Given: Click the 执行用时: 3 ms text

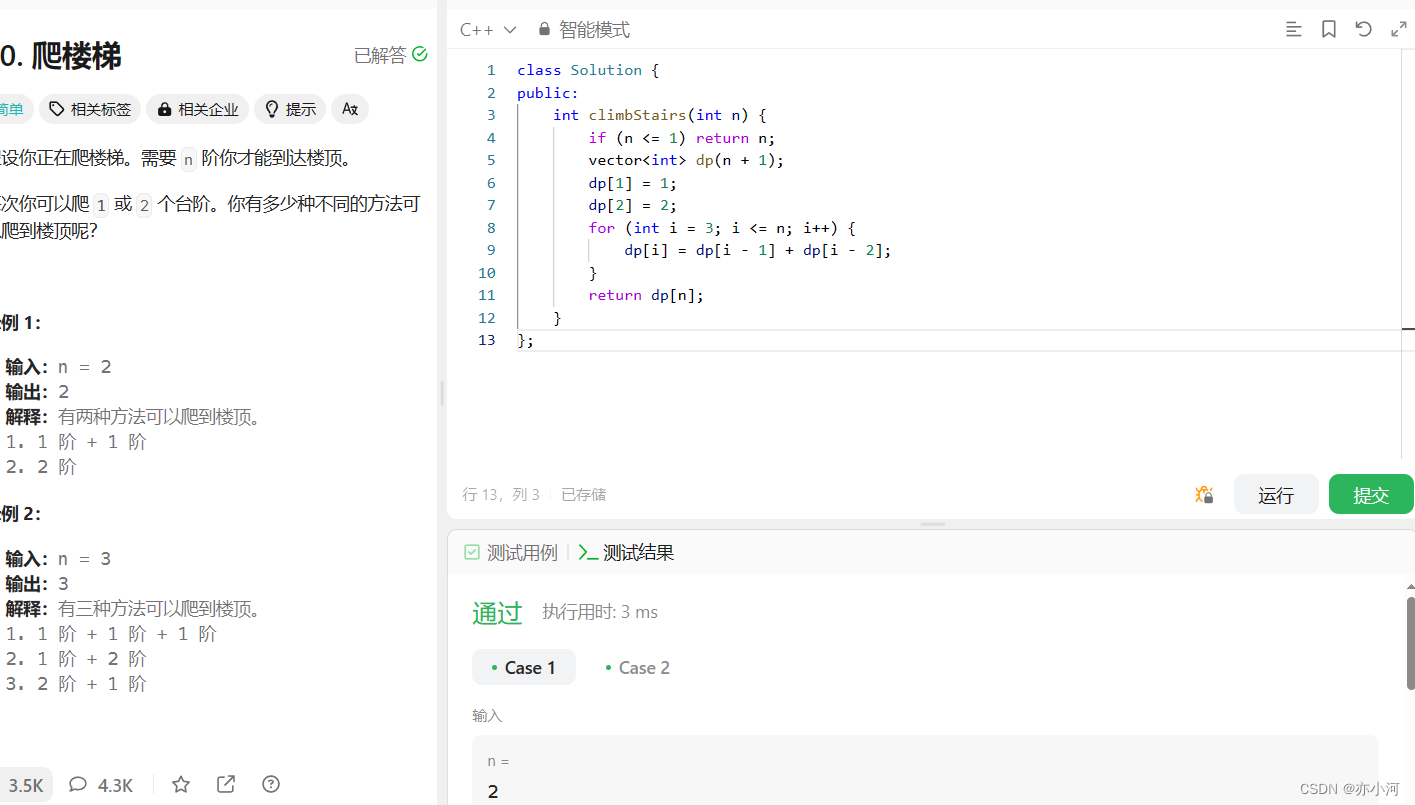Looking at the screenshot, I should (x=600, y=612).
